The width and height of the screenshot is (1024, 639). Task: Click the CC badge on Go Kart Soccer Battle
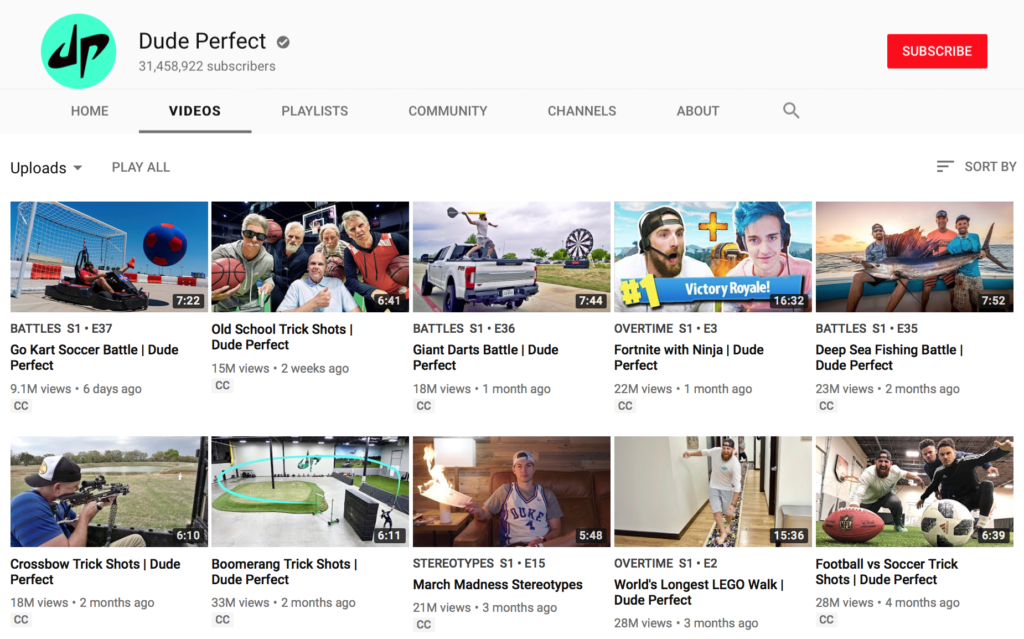[x=21, y=406]
